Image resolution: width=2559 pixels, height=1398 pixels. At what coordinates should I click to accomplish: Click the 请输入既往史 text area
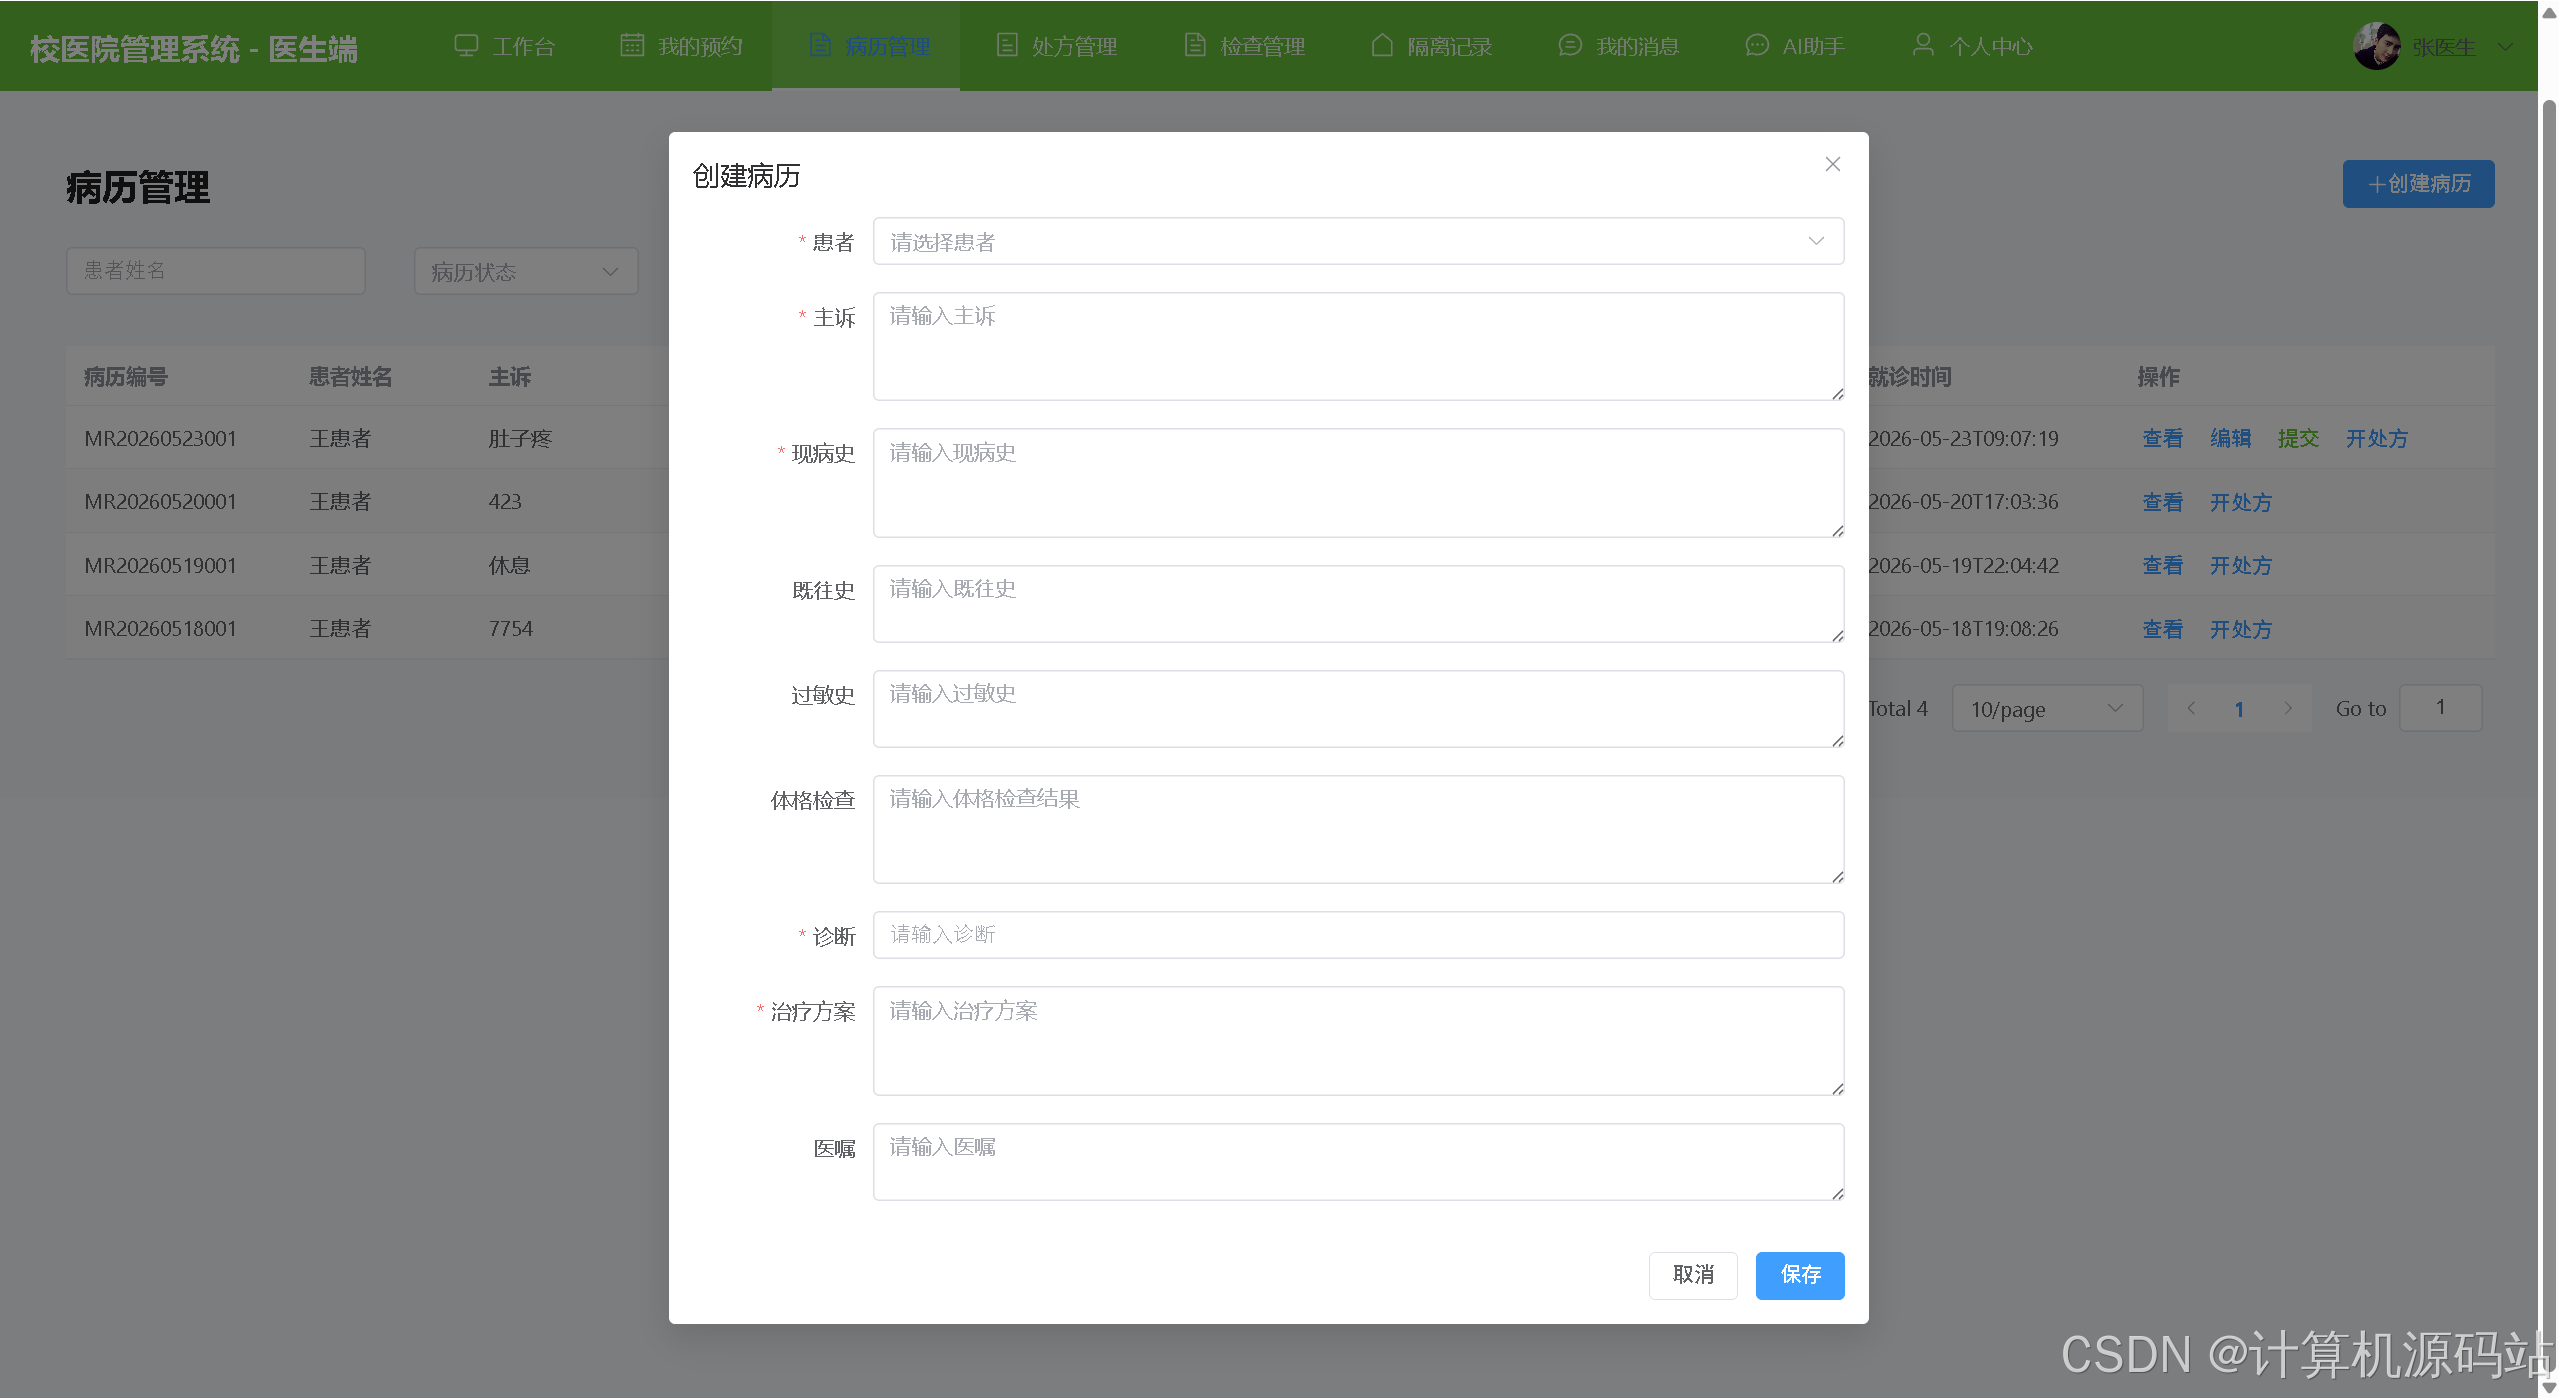click(x=1358, y=603)
